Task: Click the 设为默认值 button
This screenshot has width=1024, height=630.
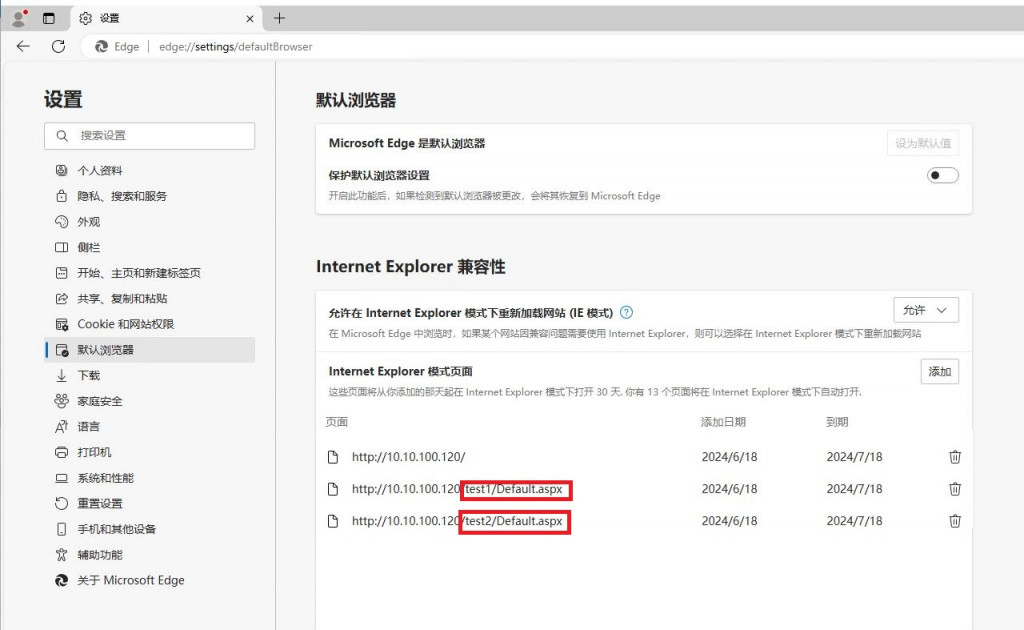Action: click(x=923, y=143)
